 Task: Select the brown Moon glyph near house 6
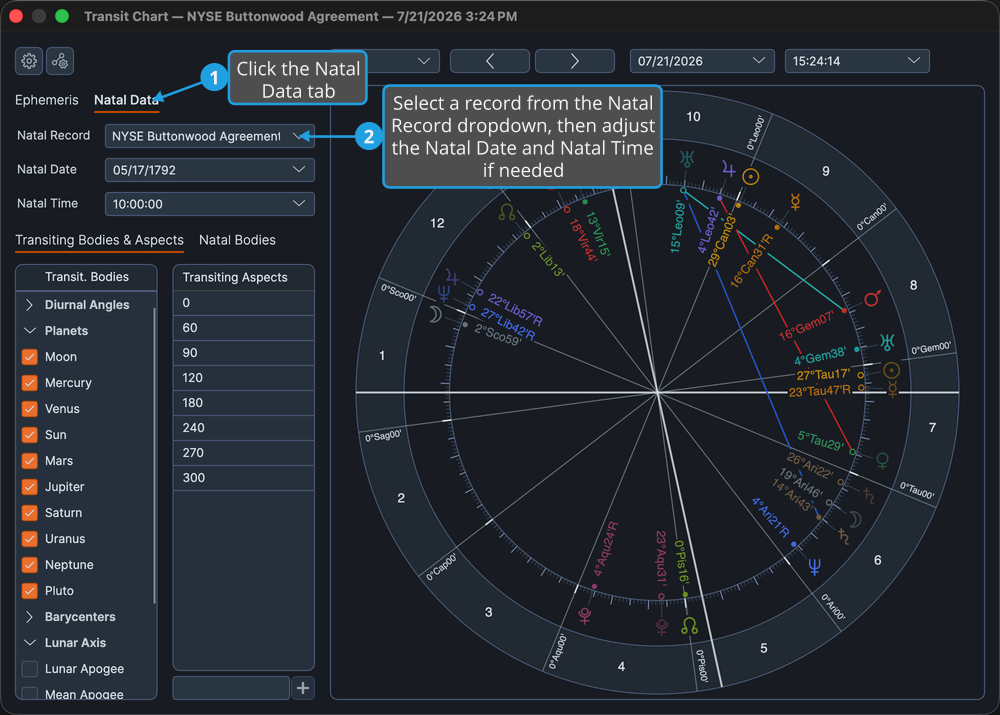click(855, 519)
